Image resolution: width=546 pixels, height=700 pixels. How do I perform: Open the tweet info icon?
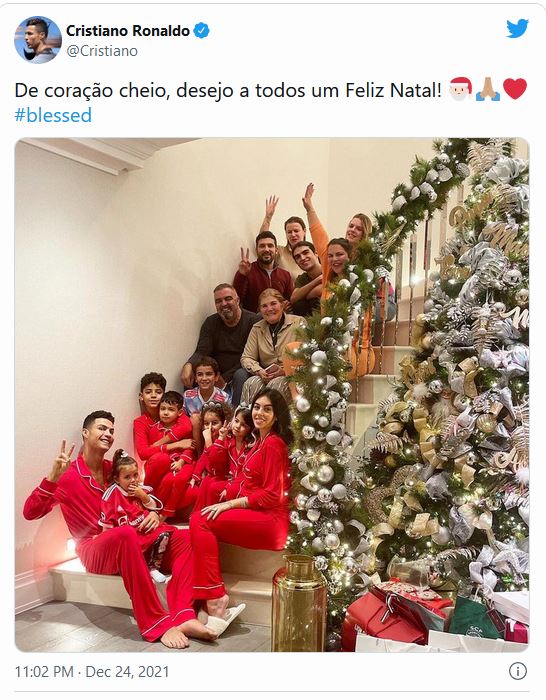coord(518,671)
